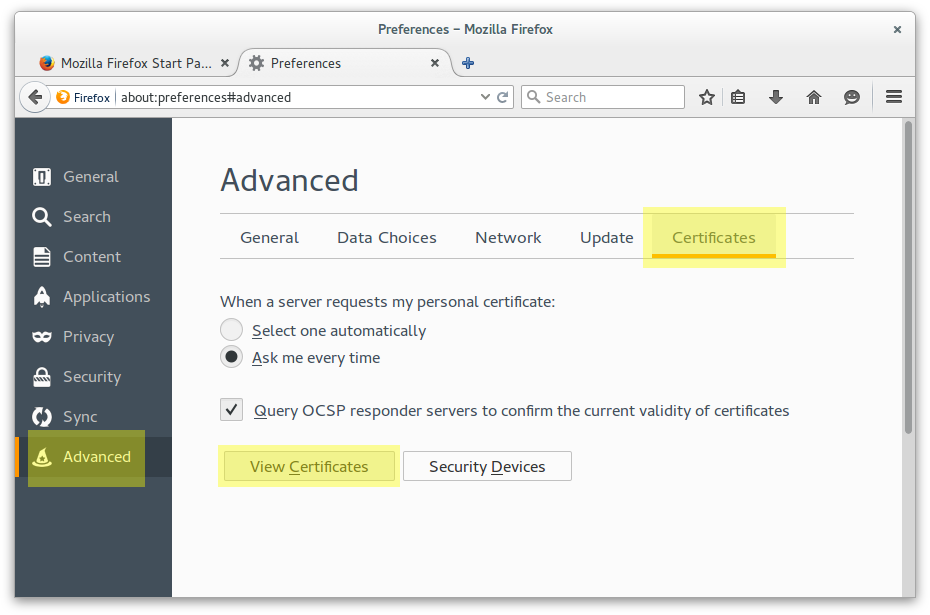Open General preferences in sidebar
Image resolution: width=930 pixels, height=615 pixels.
tap(94, 177)
